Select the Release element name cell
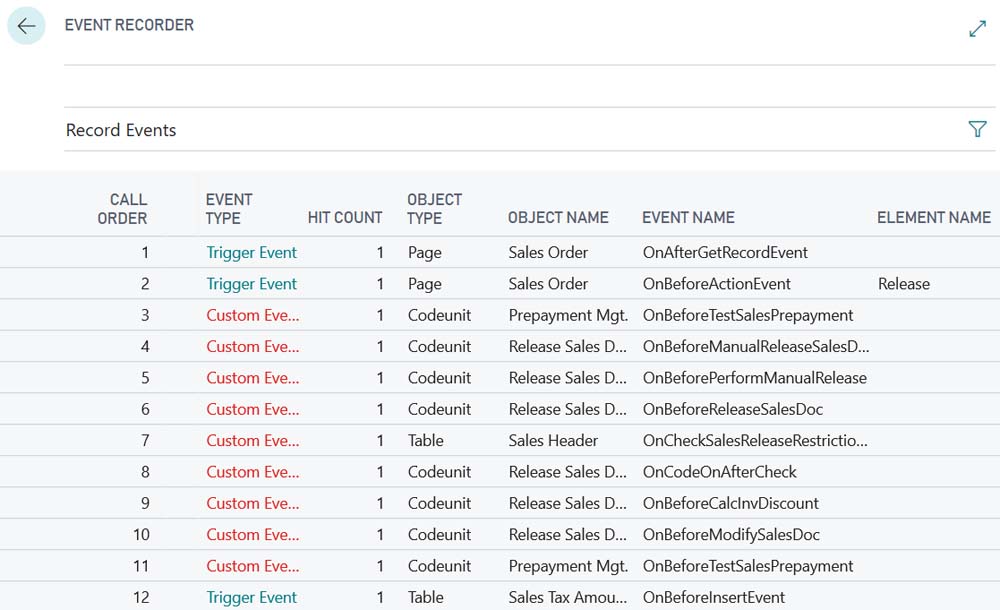Screen dimensions: 1000x610 tap(903, 284)
